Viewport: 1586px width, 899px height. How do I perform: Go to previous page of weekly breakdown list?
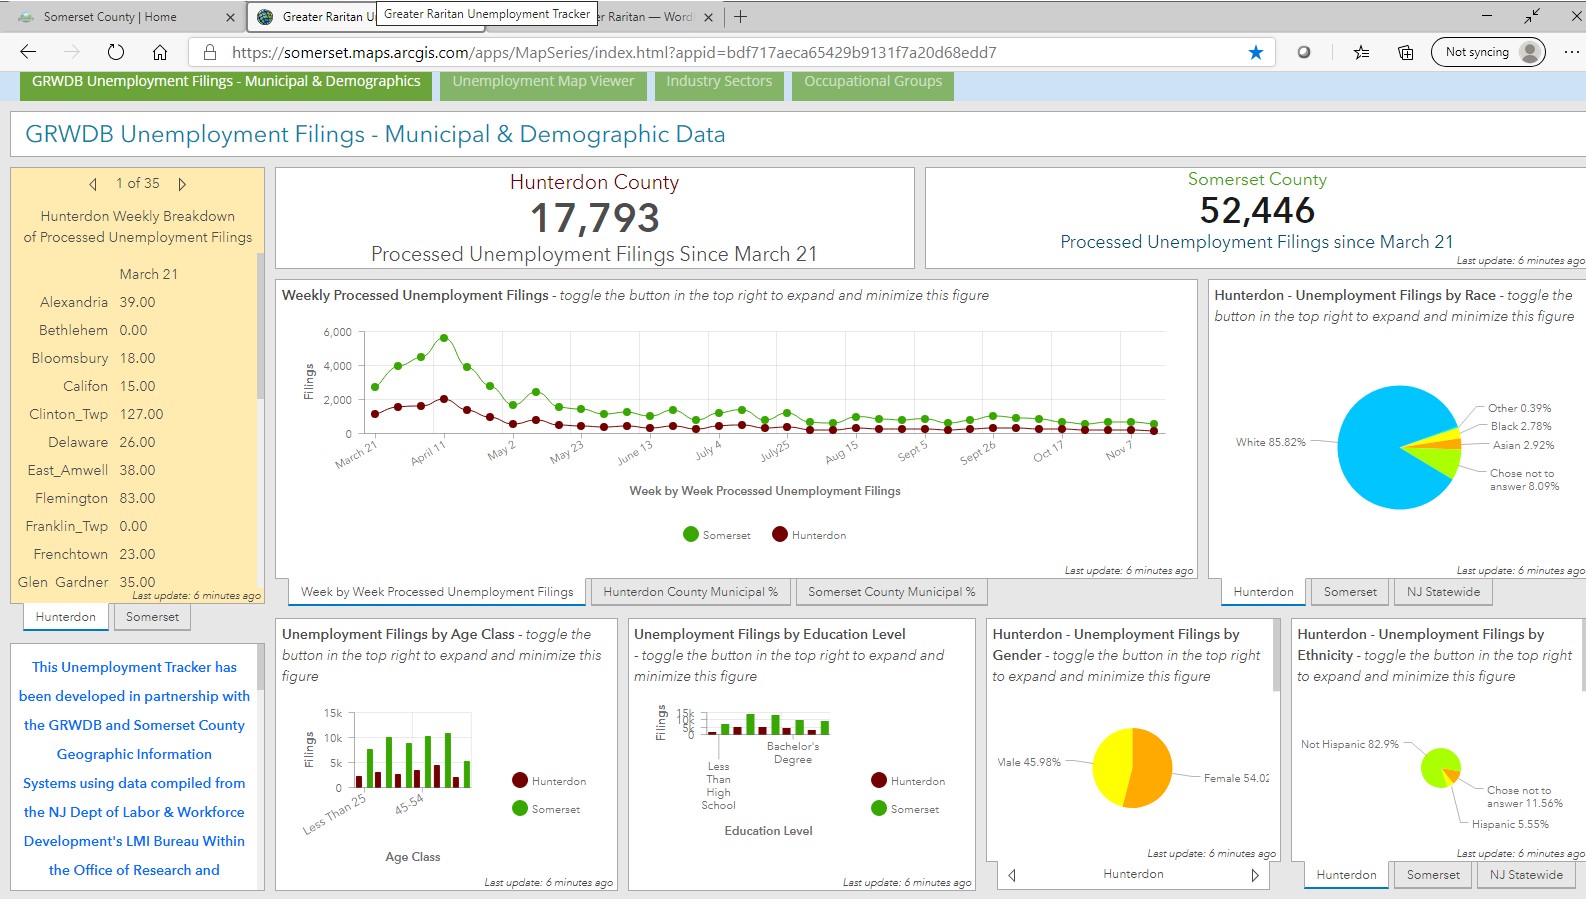(x=93, y=184)
